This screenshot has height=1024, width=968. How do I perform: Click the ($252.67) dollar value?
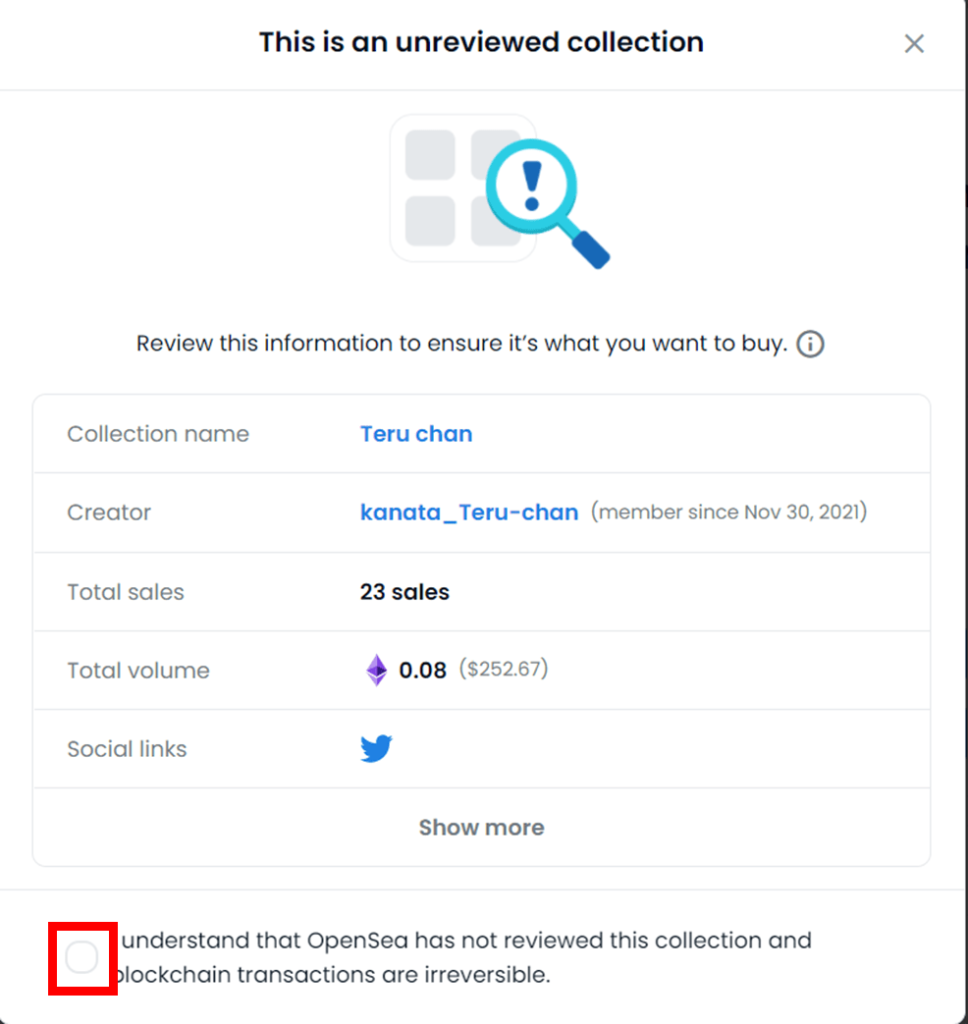point(503,669)
